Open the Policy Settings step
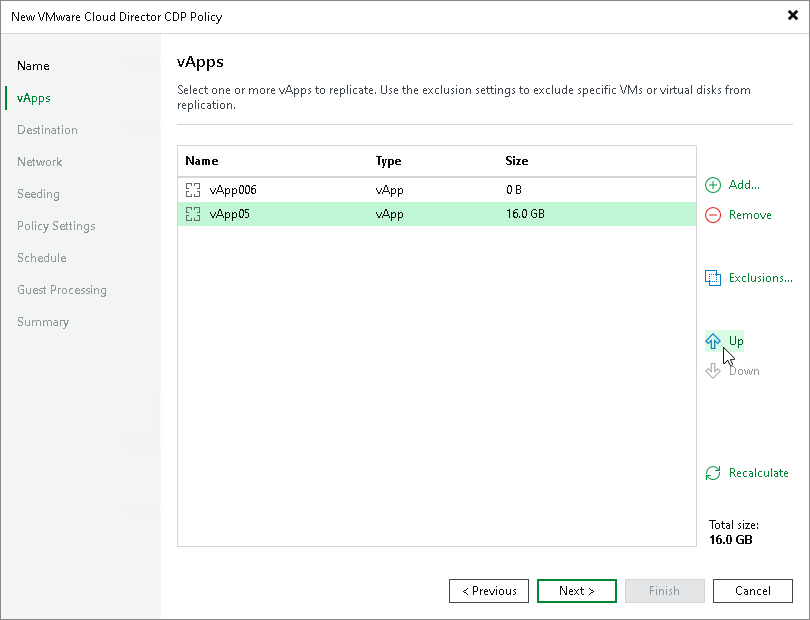 pos(56,226)
